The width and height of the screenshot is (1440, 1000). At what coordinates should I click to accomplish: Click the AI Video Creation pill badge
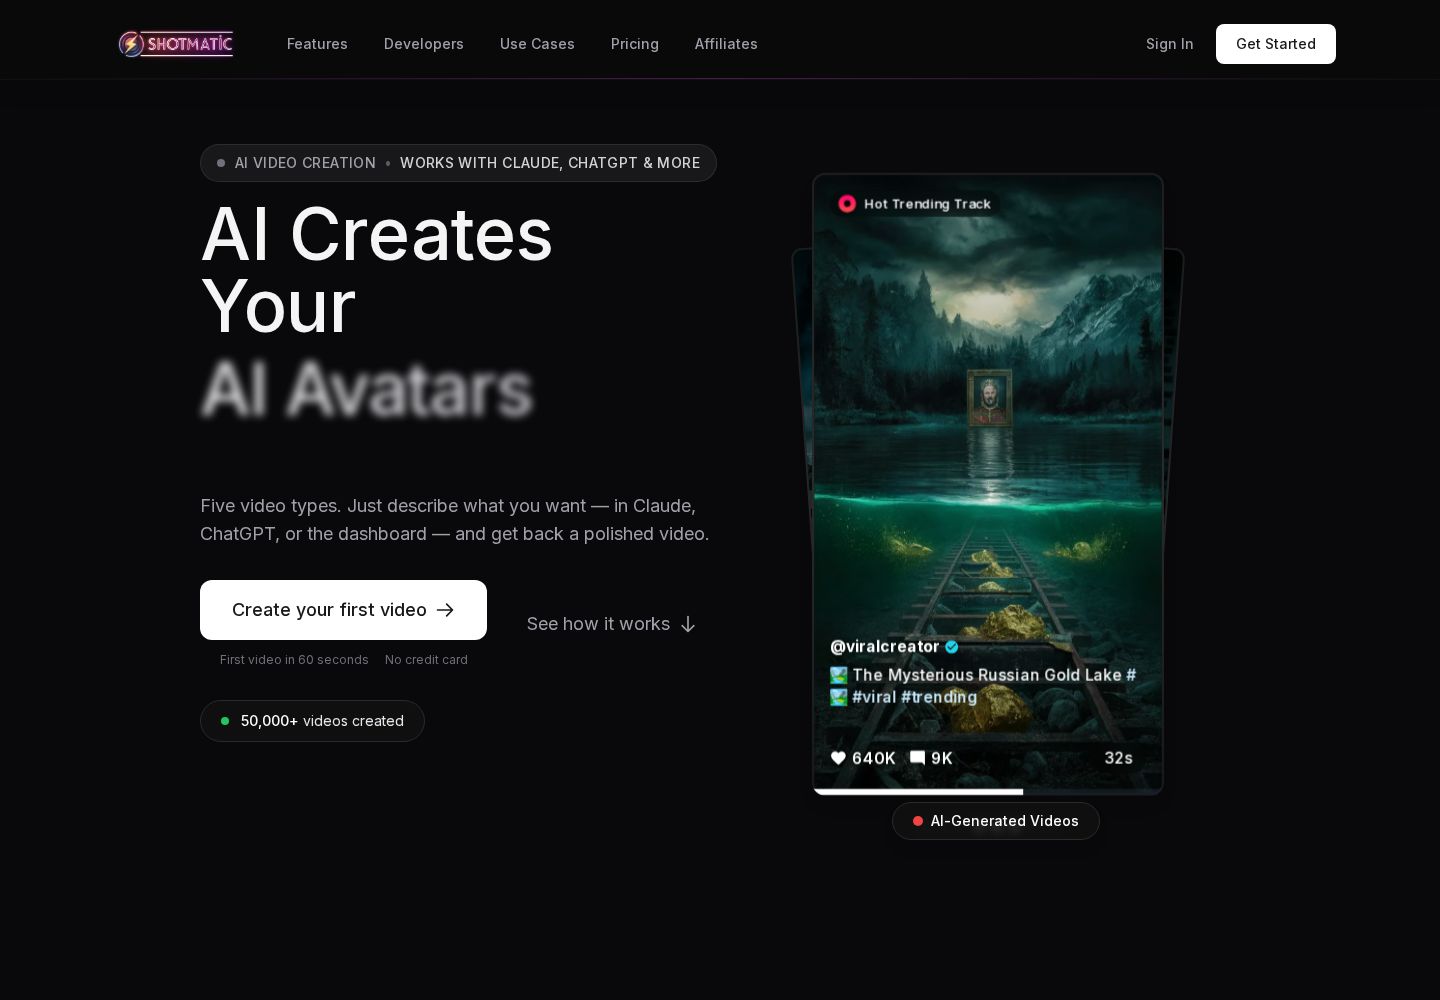click(458, 163)
